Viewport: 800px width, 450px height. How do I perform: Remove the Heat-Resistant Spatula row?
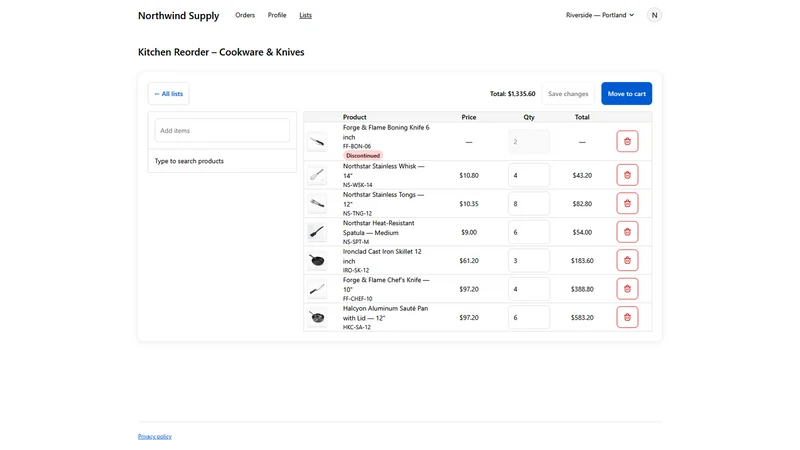coord(627,232)
